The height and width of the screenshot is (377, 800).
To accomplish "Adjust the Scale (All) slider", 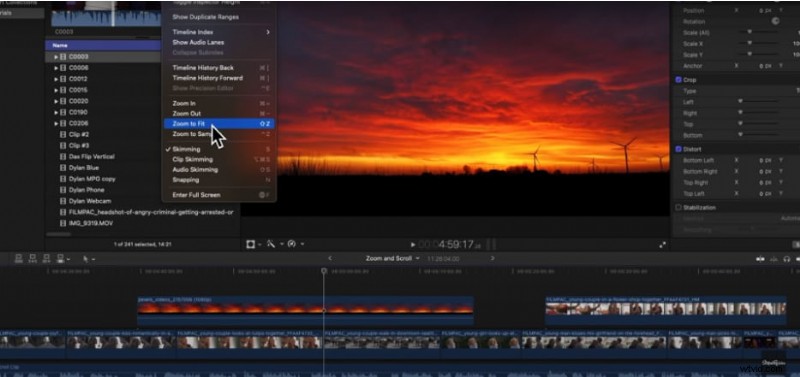I will point(759,32).
